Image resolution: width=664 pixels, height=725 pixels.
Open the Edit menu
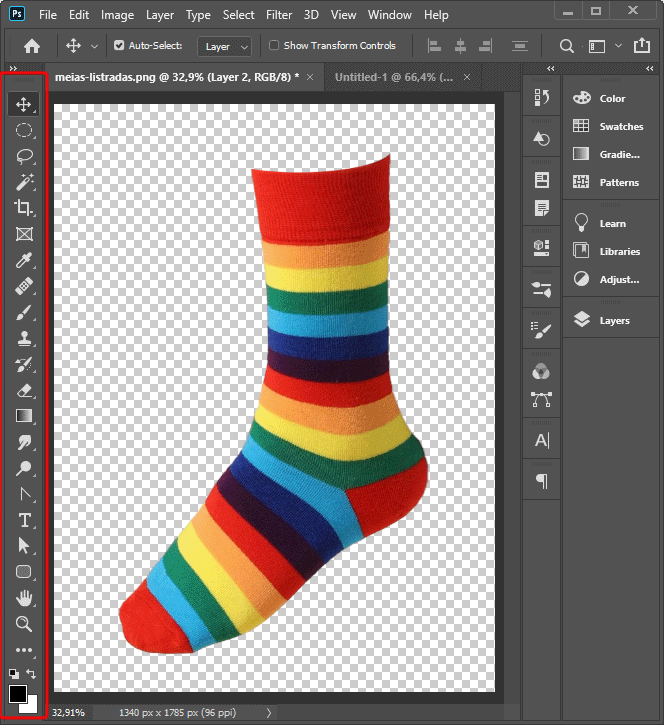[x=79, y=15]
